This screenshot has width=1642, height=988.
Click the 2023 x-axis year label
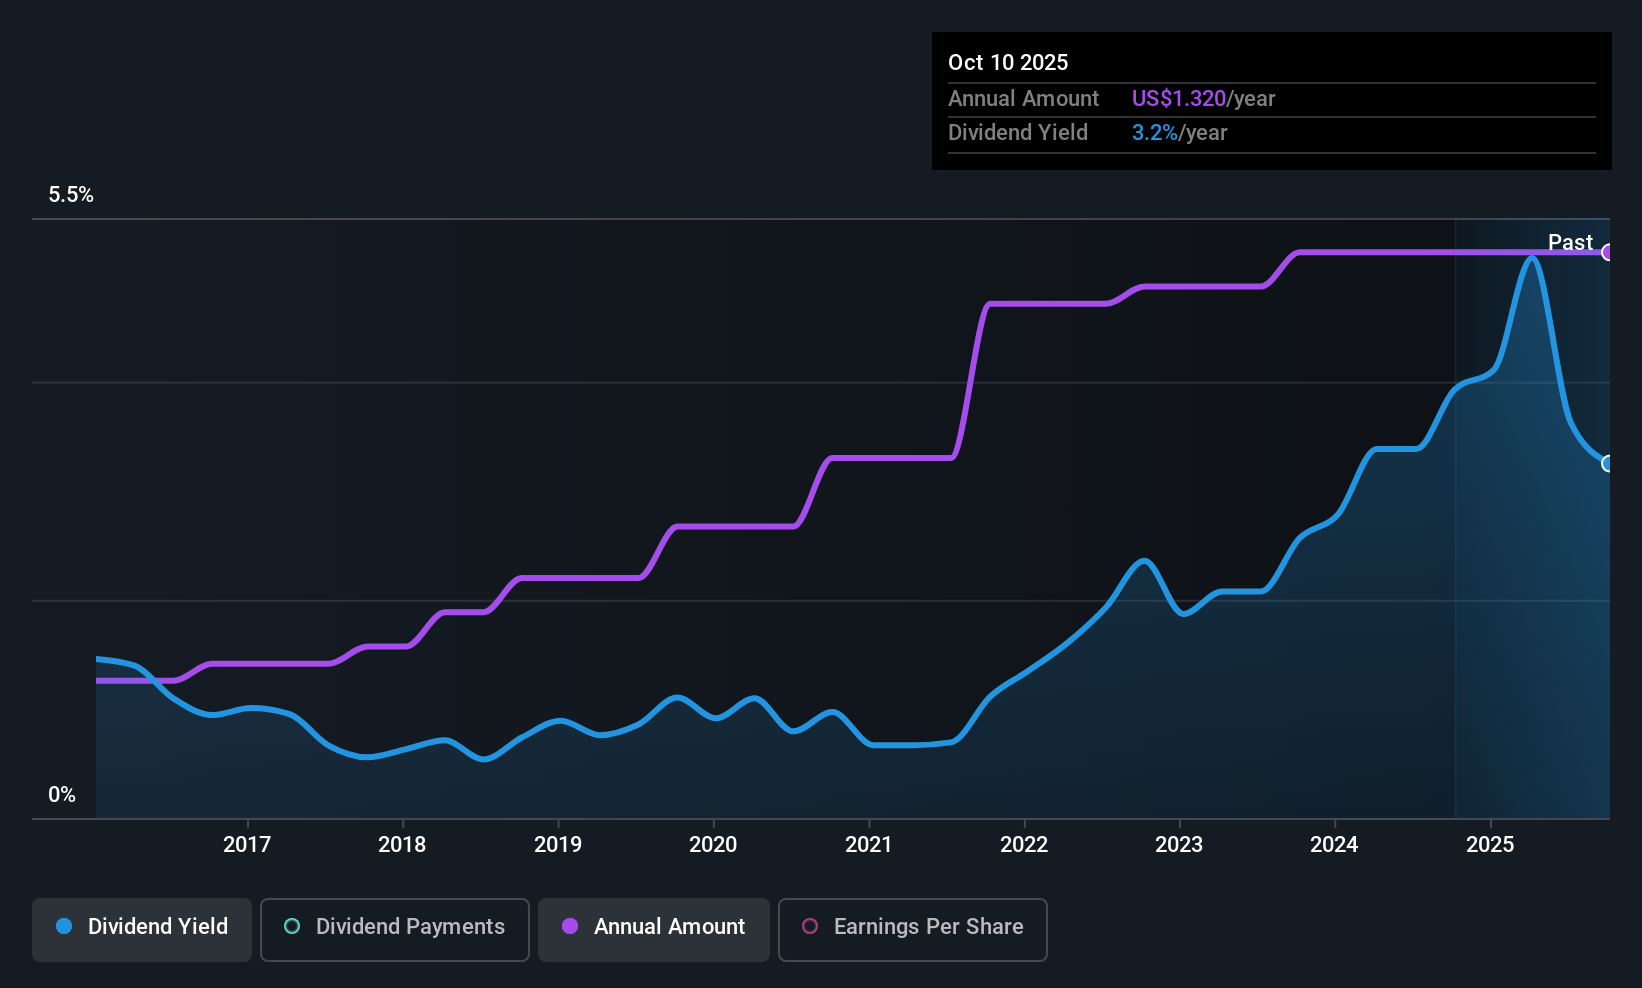(1179, 845)
